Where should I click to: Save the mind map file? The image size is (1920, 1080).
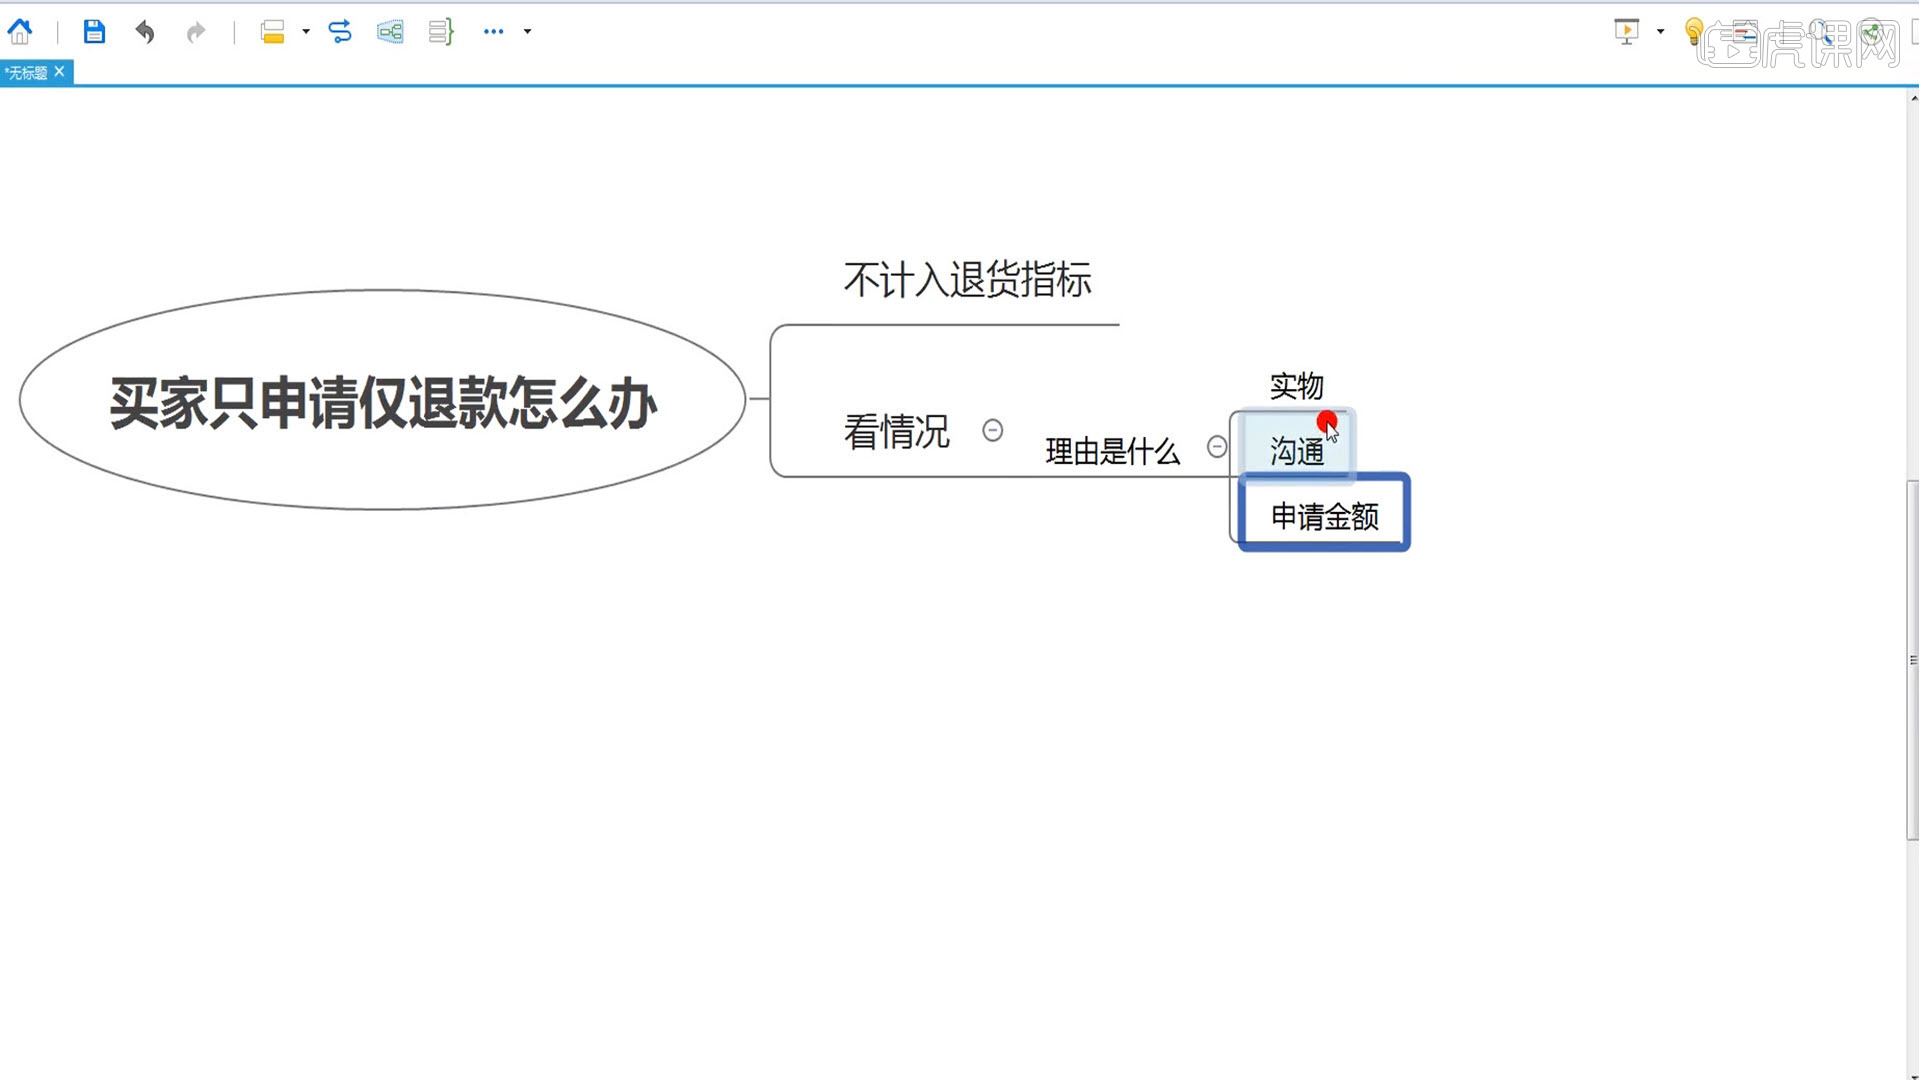(94, 32)
